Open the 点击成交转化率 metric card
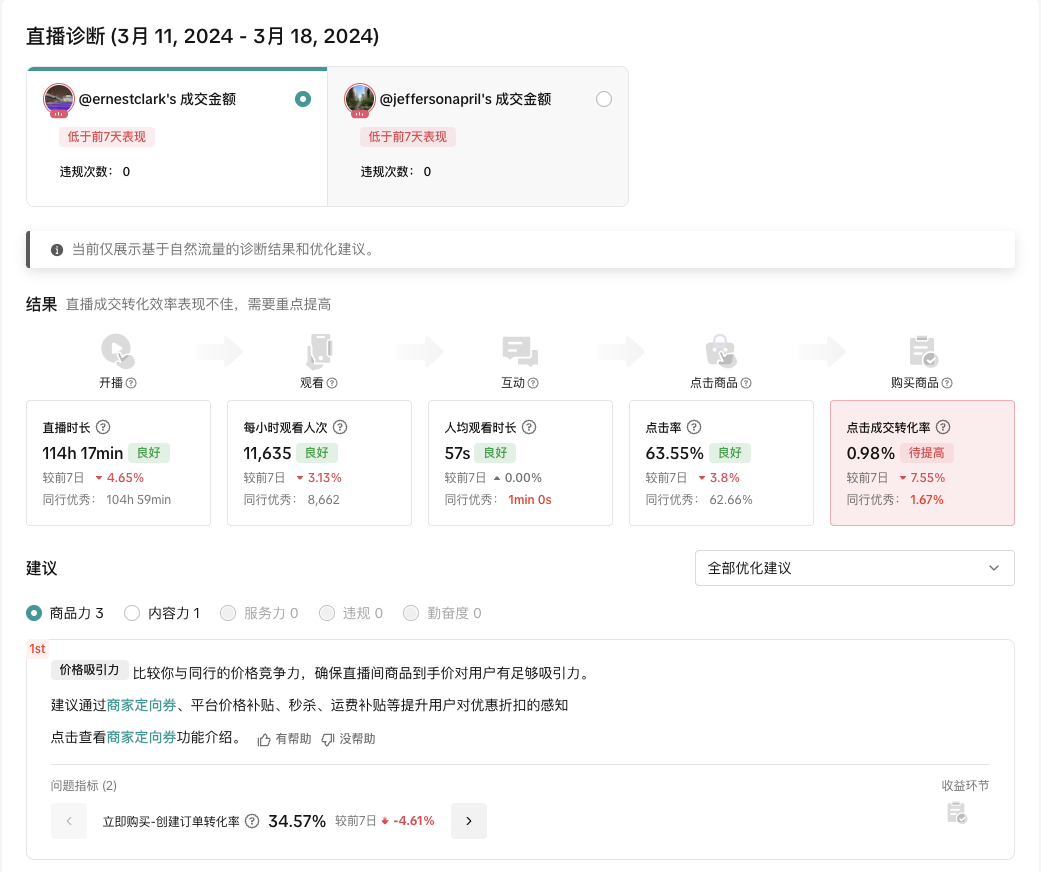Viewport: 1041px width, 872px height. [922, 463]
